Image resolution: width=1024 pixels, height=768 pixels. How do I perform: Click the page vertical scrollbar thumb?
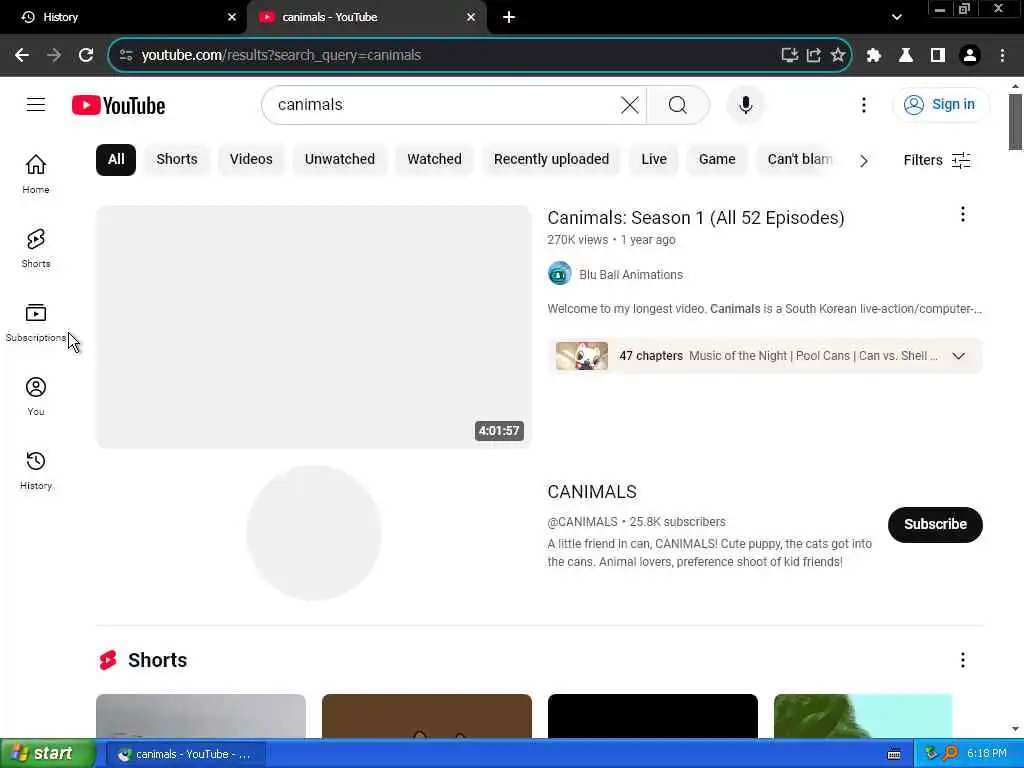[x=1015, y=121]
